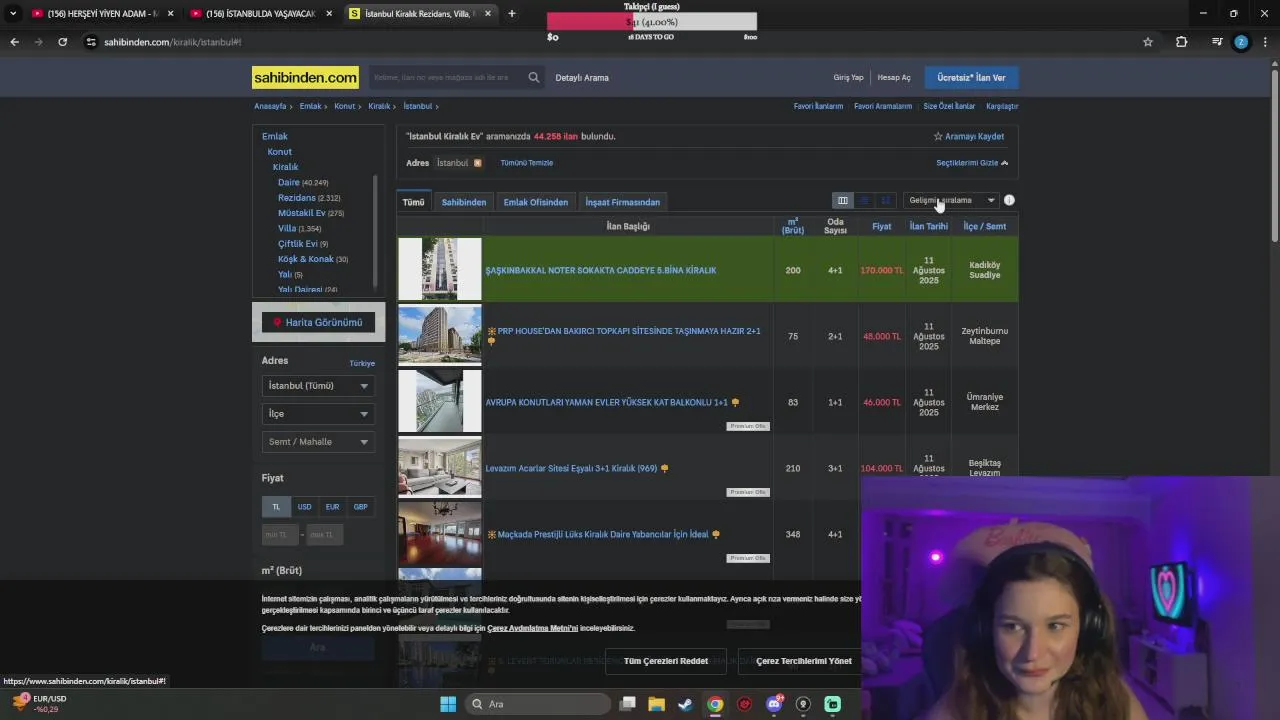Image resolution: width=1280 pixels, height=720 pixels.
Task: Sort listings by İlan Tarihi column
Action: pyautogui.click(x=928, y=226)
